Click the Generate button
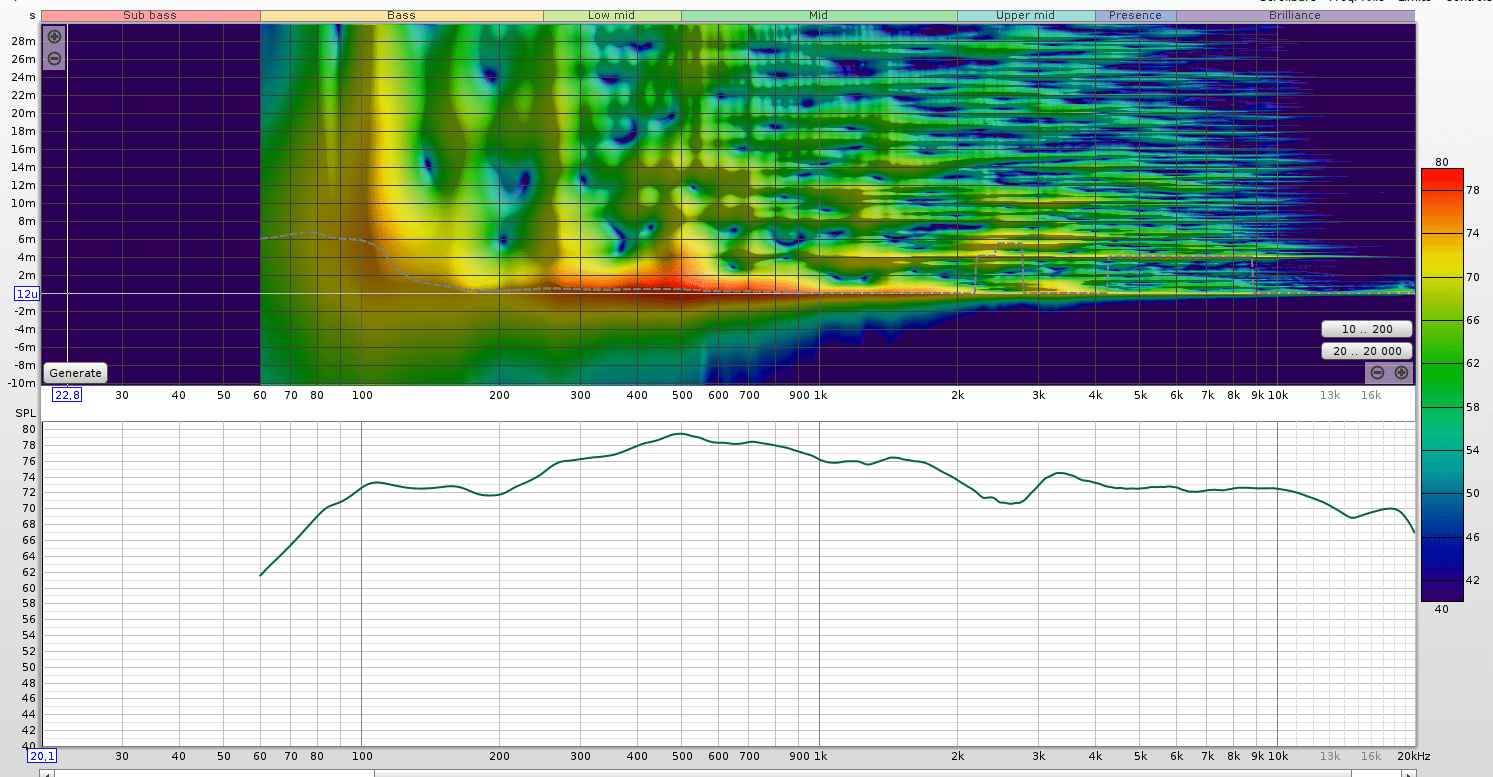The height and width of the screenshot is (777, 1493). pos(76,373)
